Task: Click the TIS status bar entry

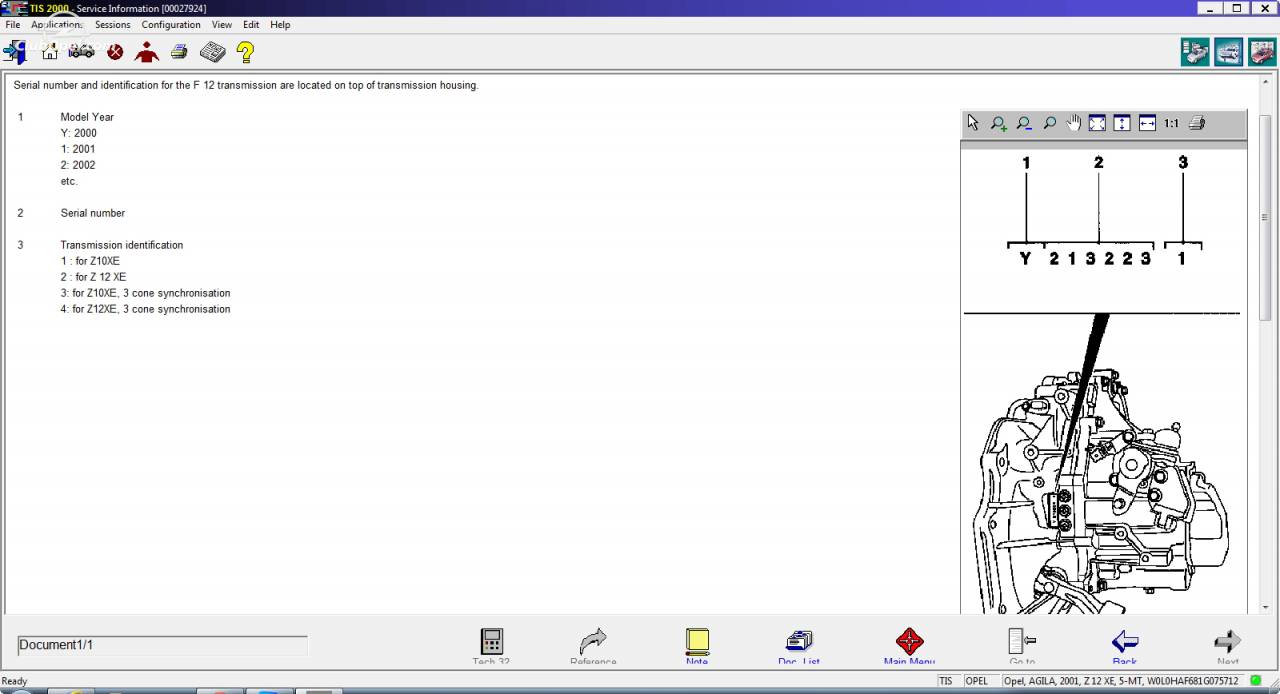Action: click(946, 681)
